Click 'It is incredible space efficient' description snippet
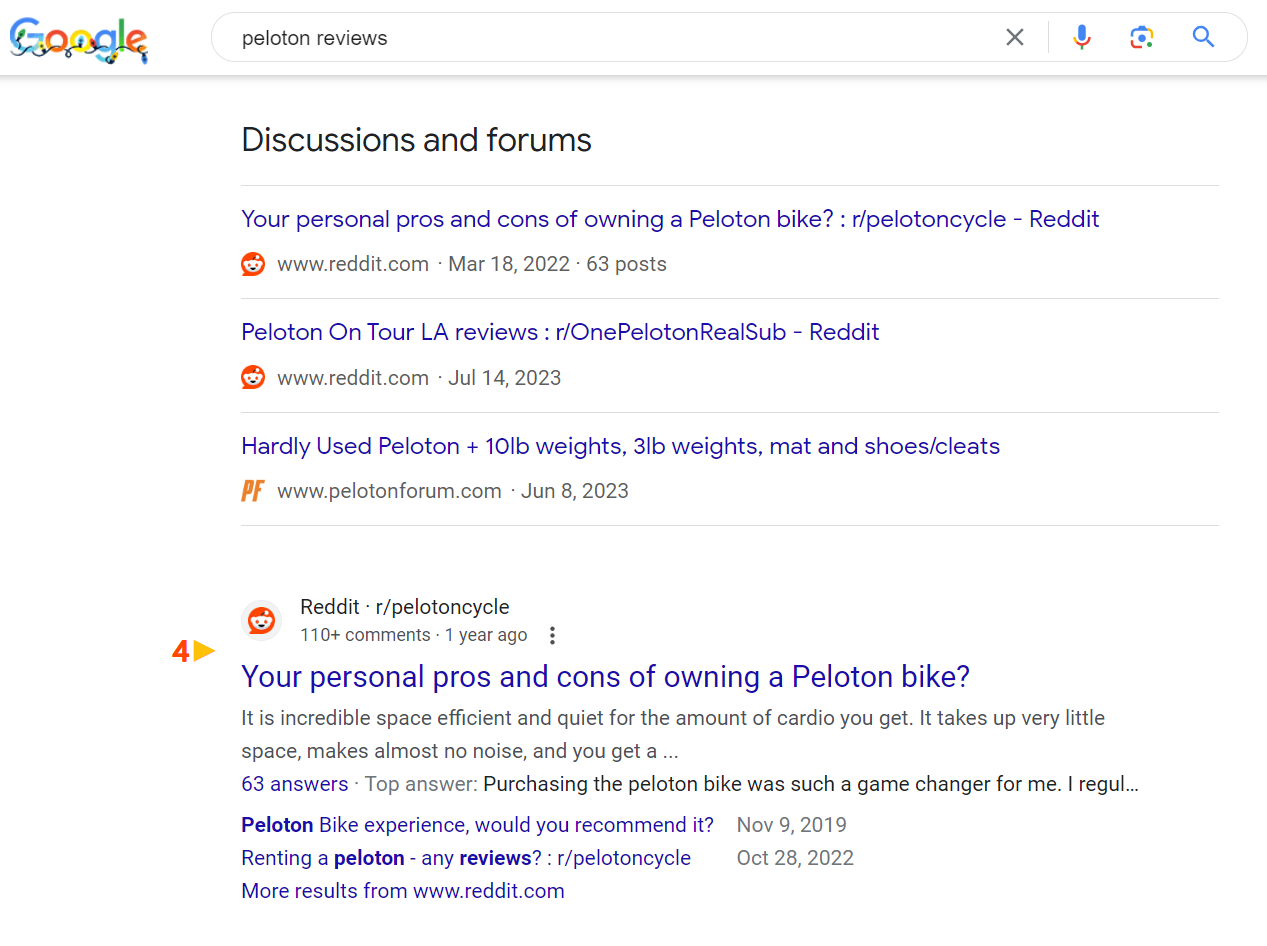 673,734
